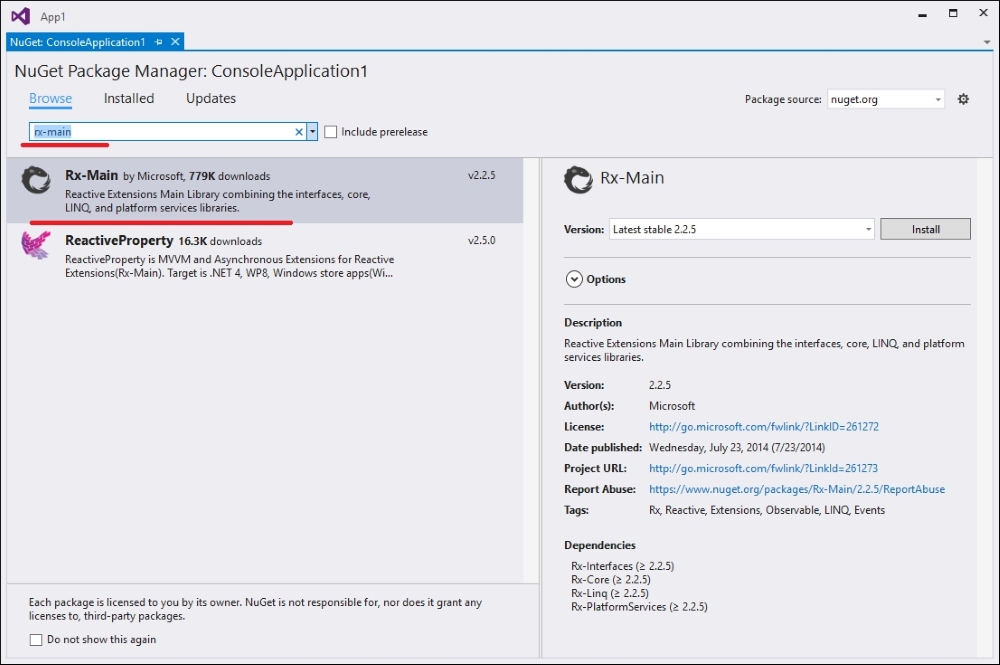Open the Package source dropdown

click(886, 99)
